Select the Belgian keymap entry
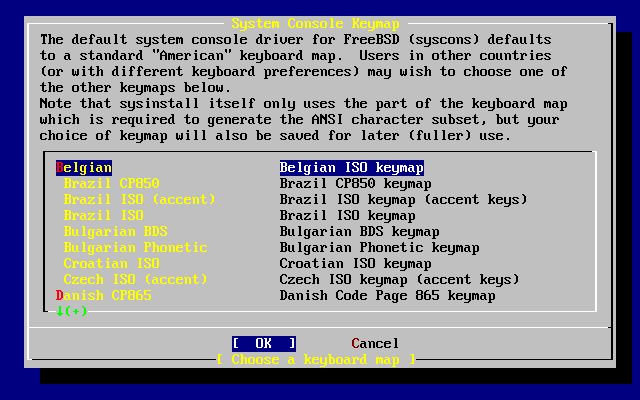Viewport: 640px width, 400px height. 84,168
